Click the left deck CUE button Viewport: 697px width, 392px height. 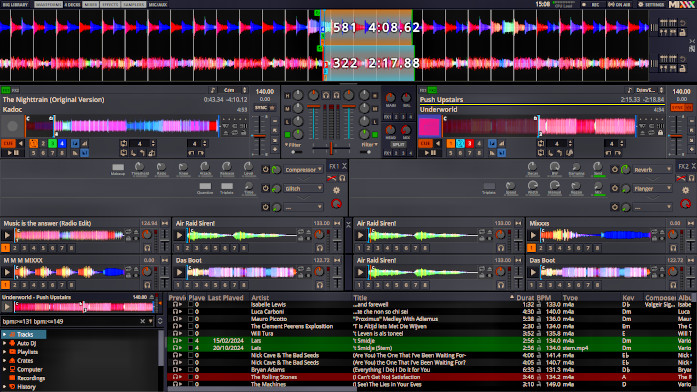pyautogui.click(x=8, y=143)
